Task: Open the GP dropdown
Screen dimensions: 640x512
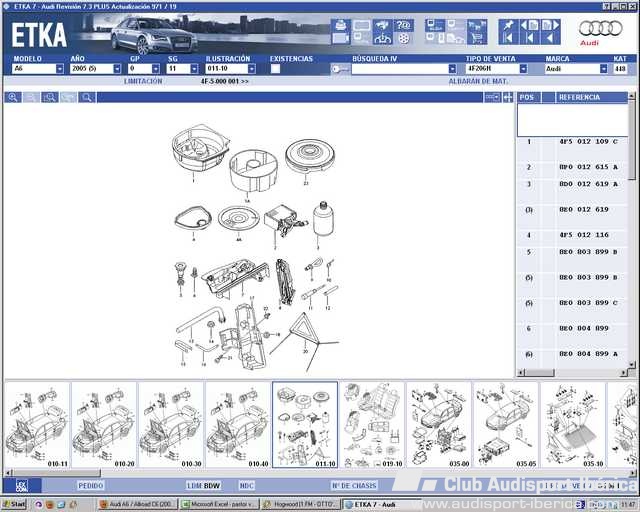Action: (156, 69)
